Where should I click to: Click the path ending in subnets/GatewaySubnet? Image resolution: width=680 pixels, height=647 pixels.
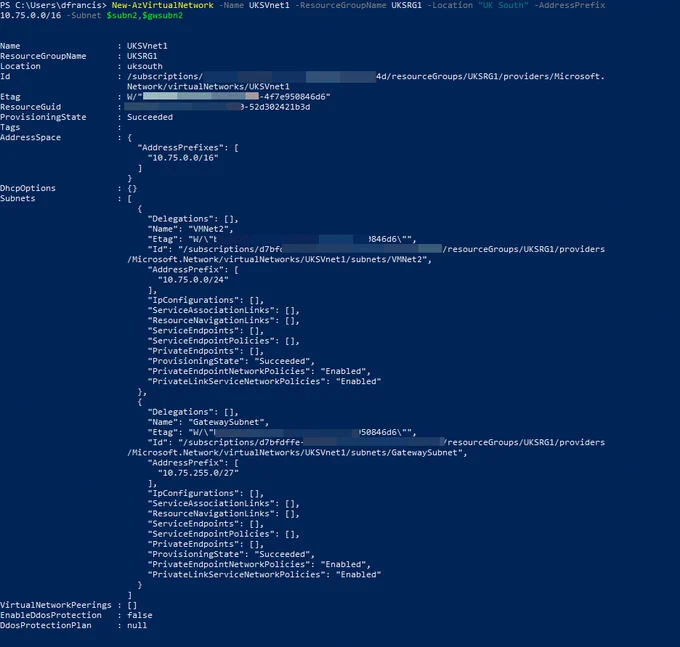pyautogui.click(x=297, y=452)
